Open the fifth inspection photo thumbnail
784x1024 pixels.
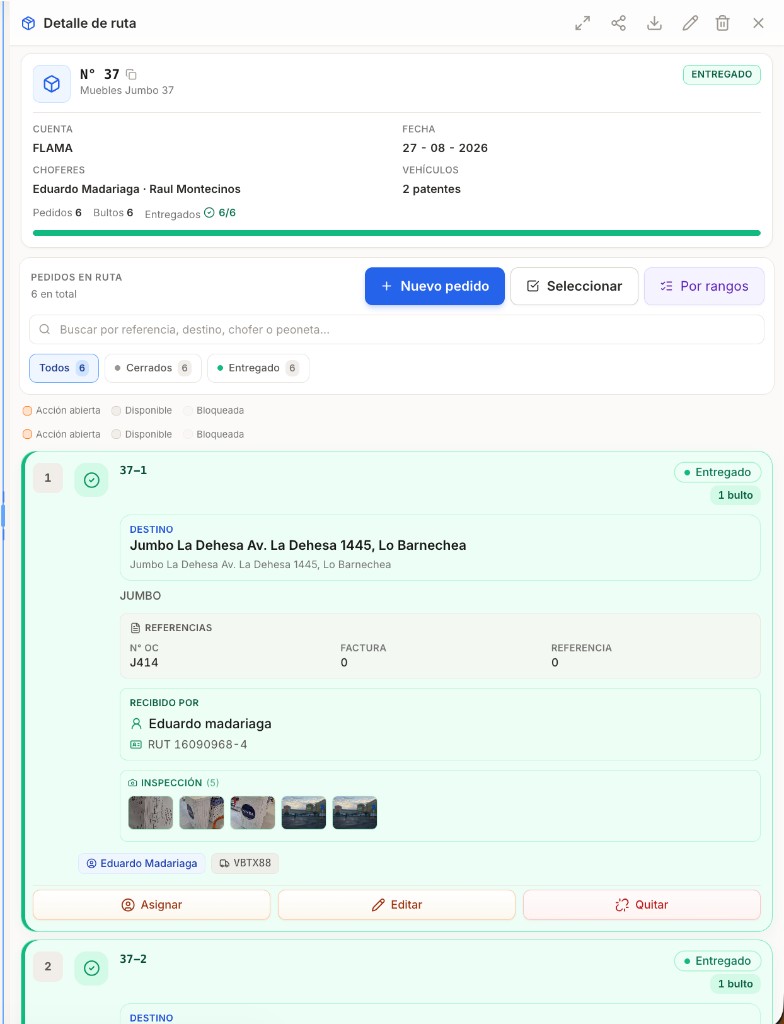[355, 812]
